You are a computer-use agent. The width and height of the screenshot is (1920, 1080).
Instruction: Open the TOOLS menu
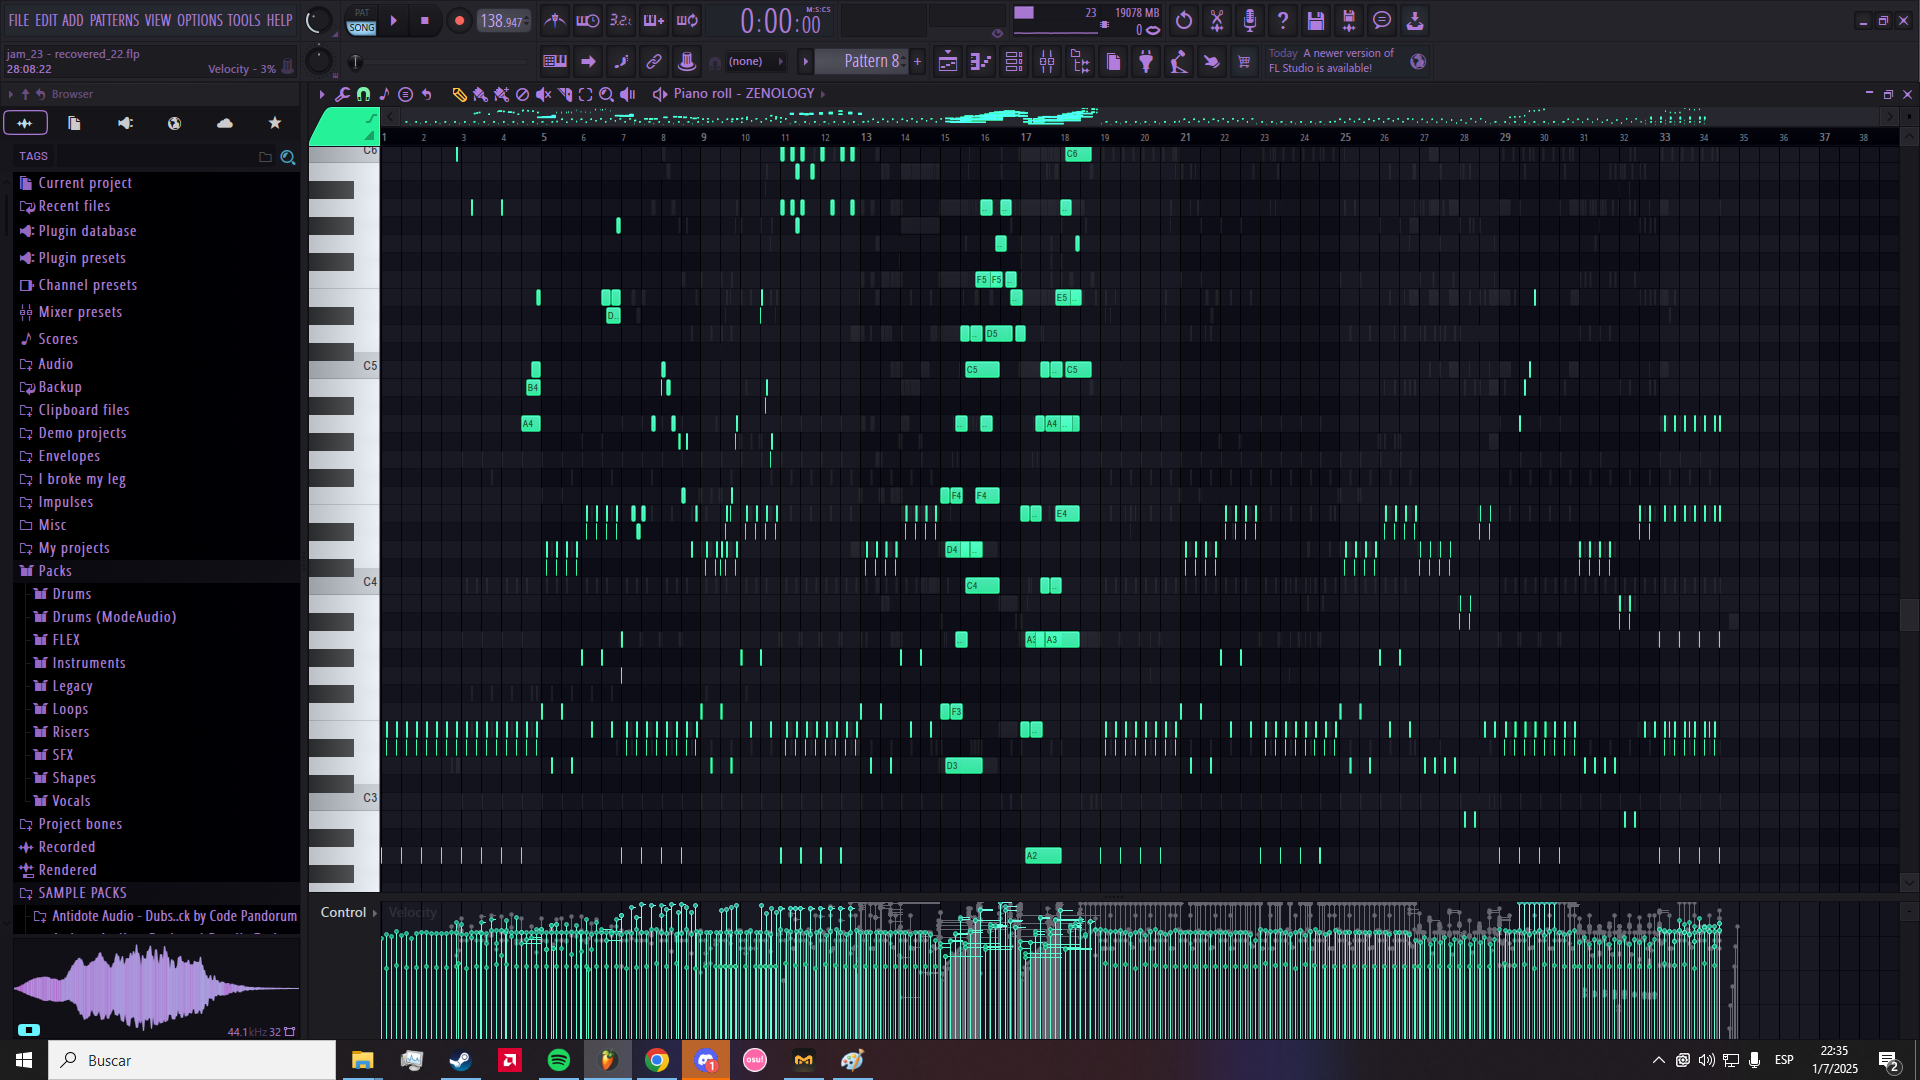[x=244, y=20]
